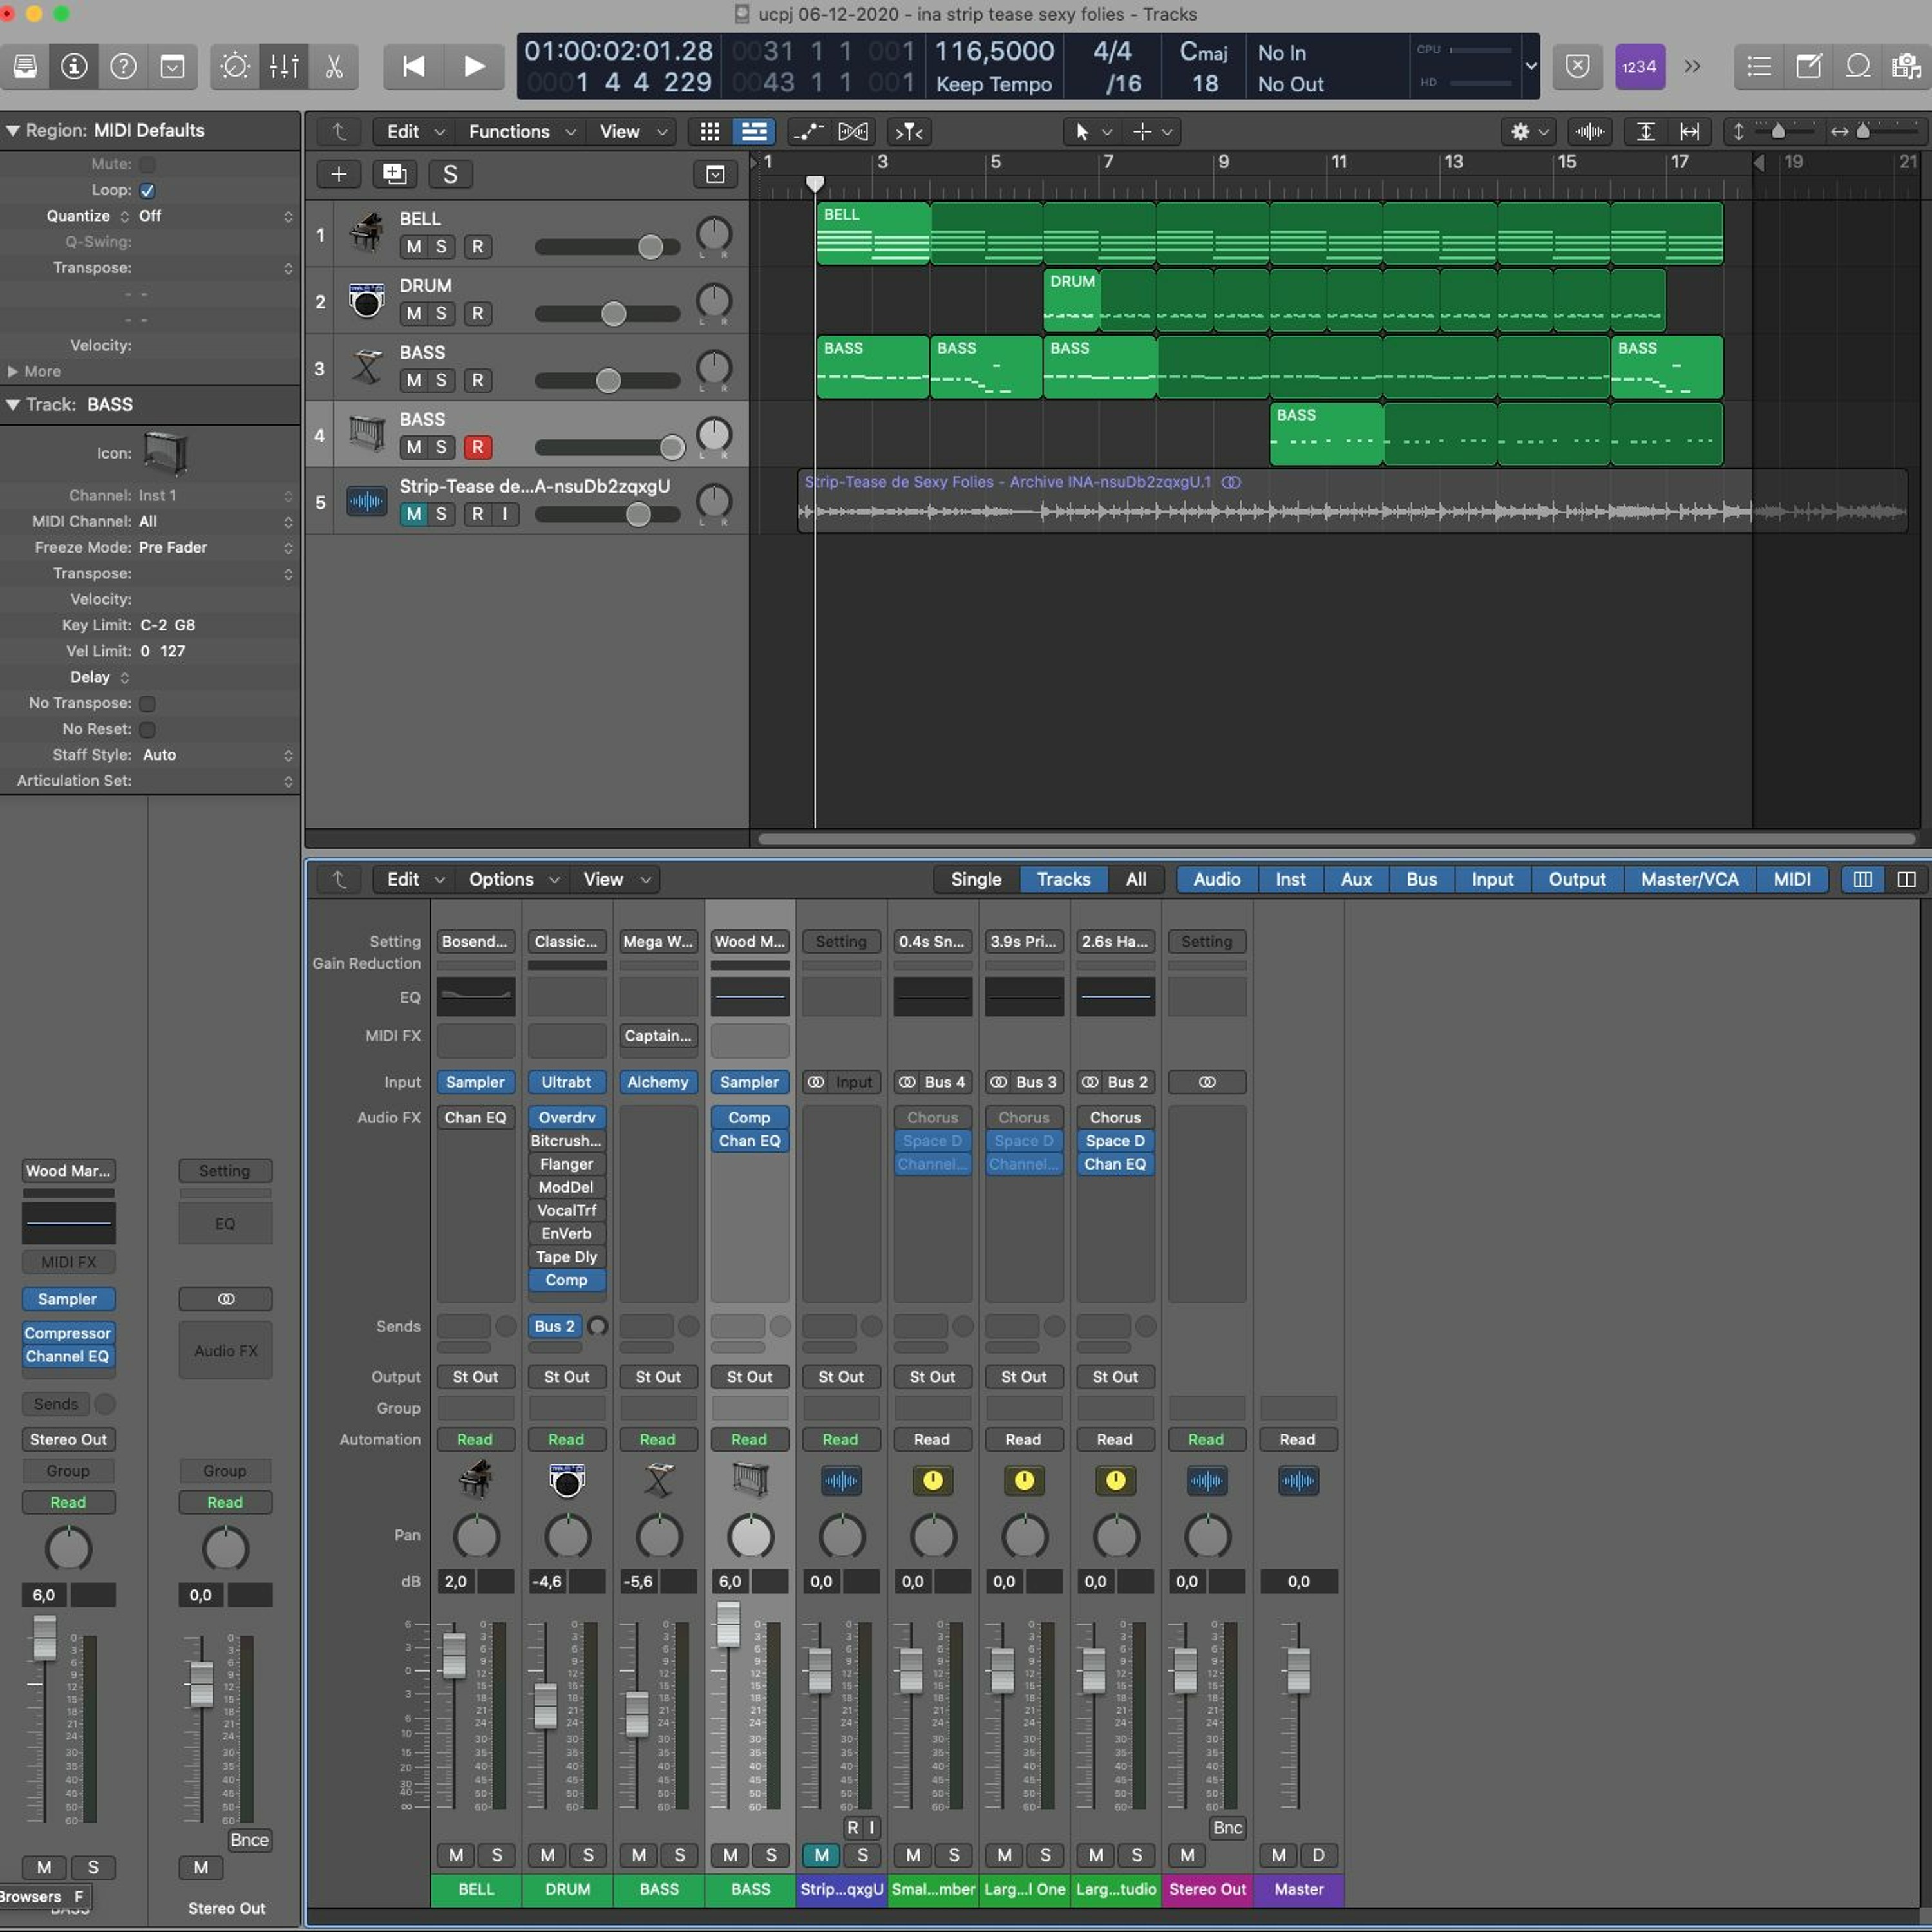Add a new track with plus button

pos(339,174)
